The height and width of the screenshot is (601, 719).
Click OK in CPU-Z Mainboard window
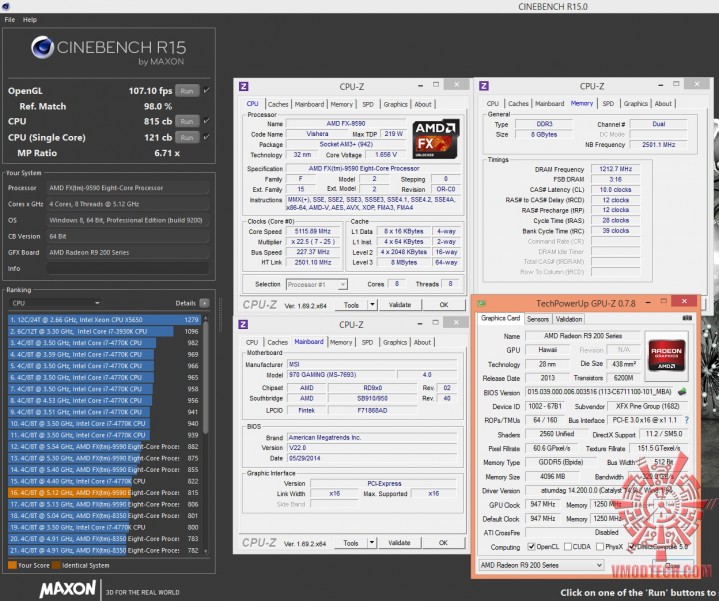tap(443, 543)
